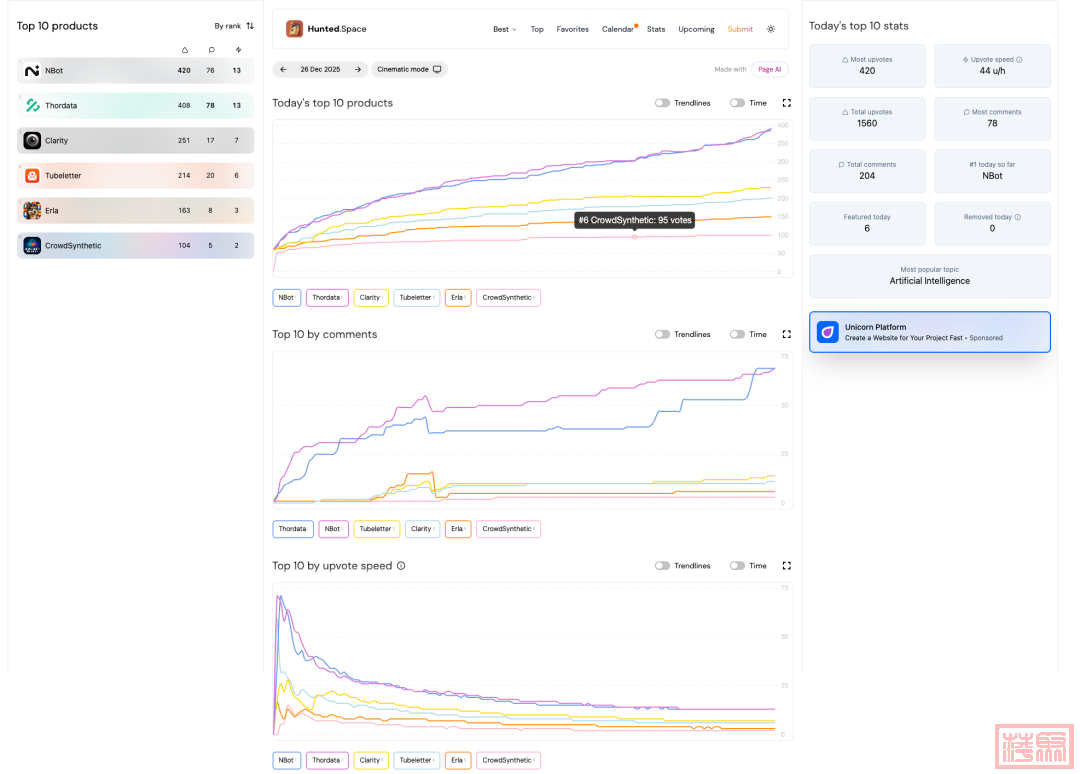This screenshot has width=1080, height=774.
Task: Toggle Time switch on comments chart
Action: tap(737, 334)
